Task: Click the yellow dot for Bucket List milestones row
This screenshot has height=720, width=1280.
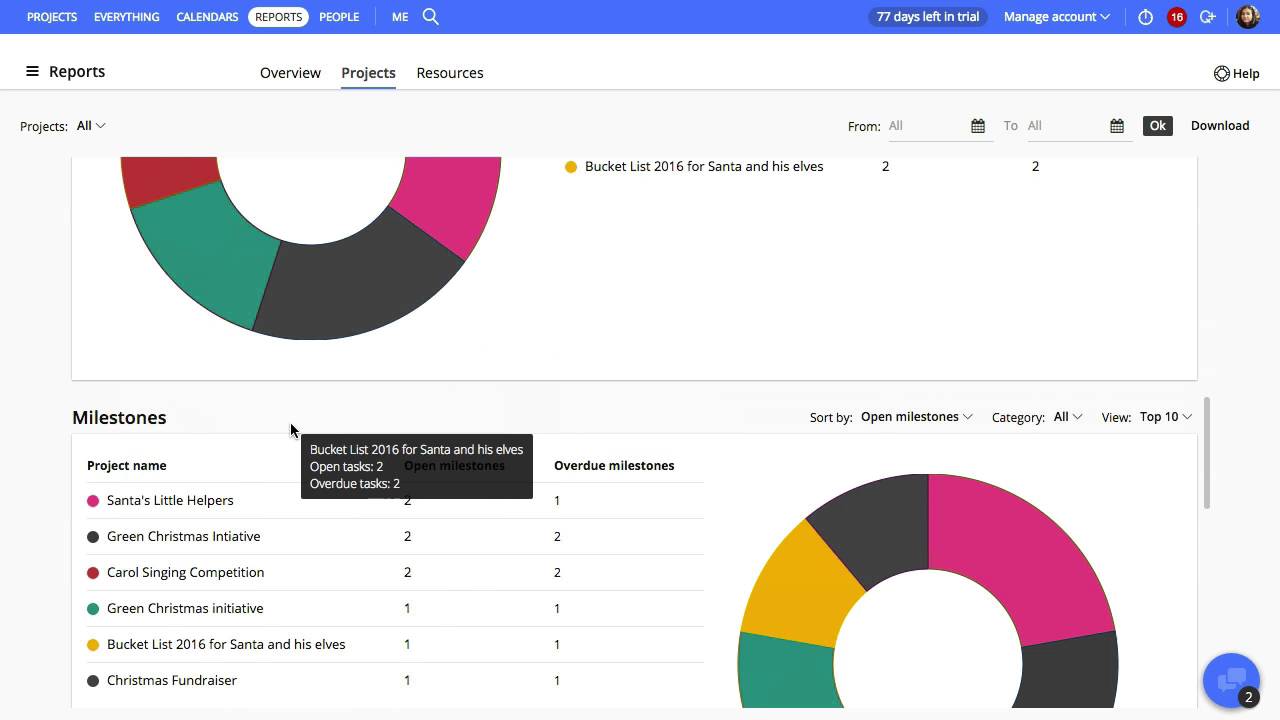Action: point(93,645)
